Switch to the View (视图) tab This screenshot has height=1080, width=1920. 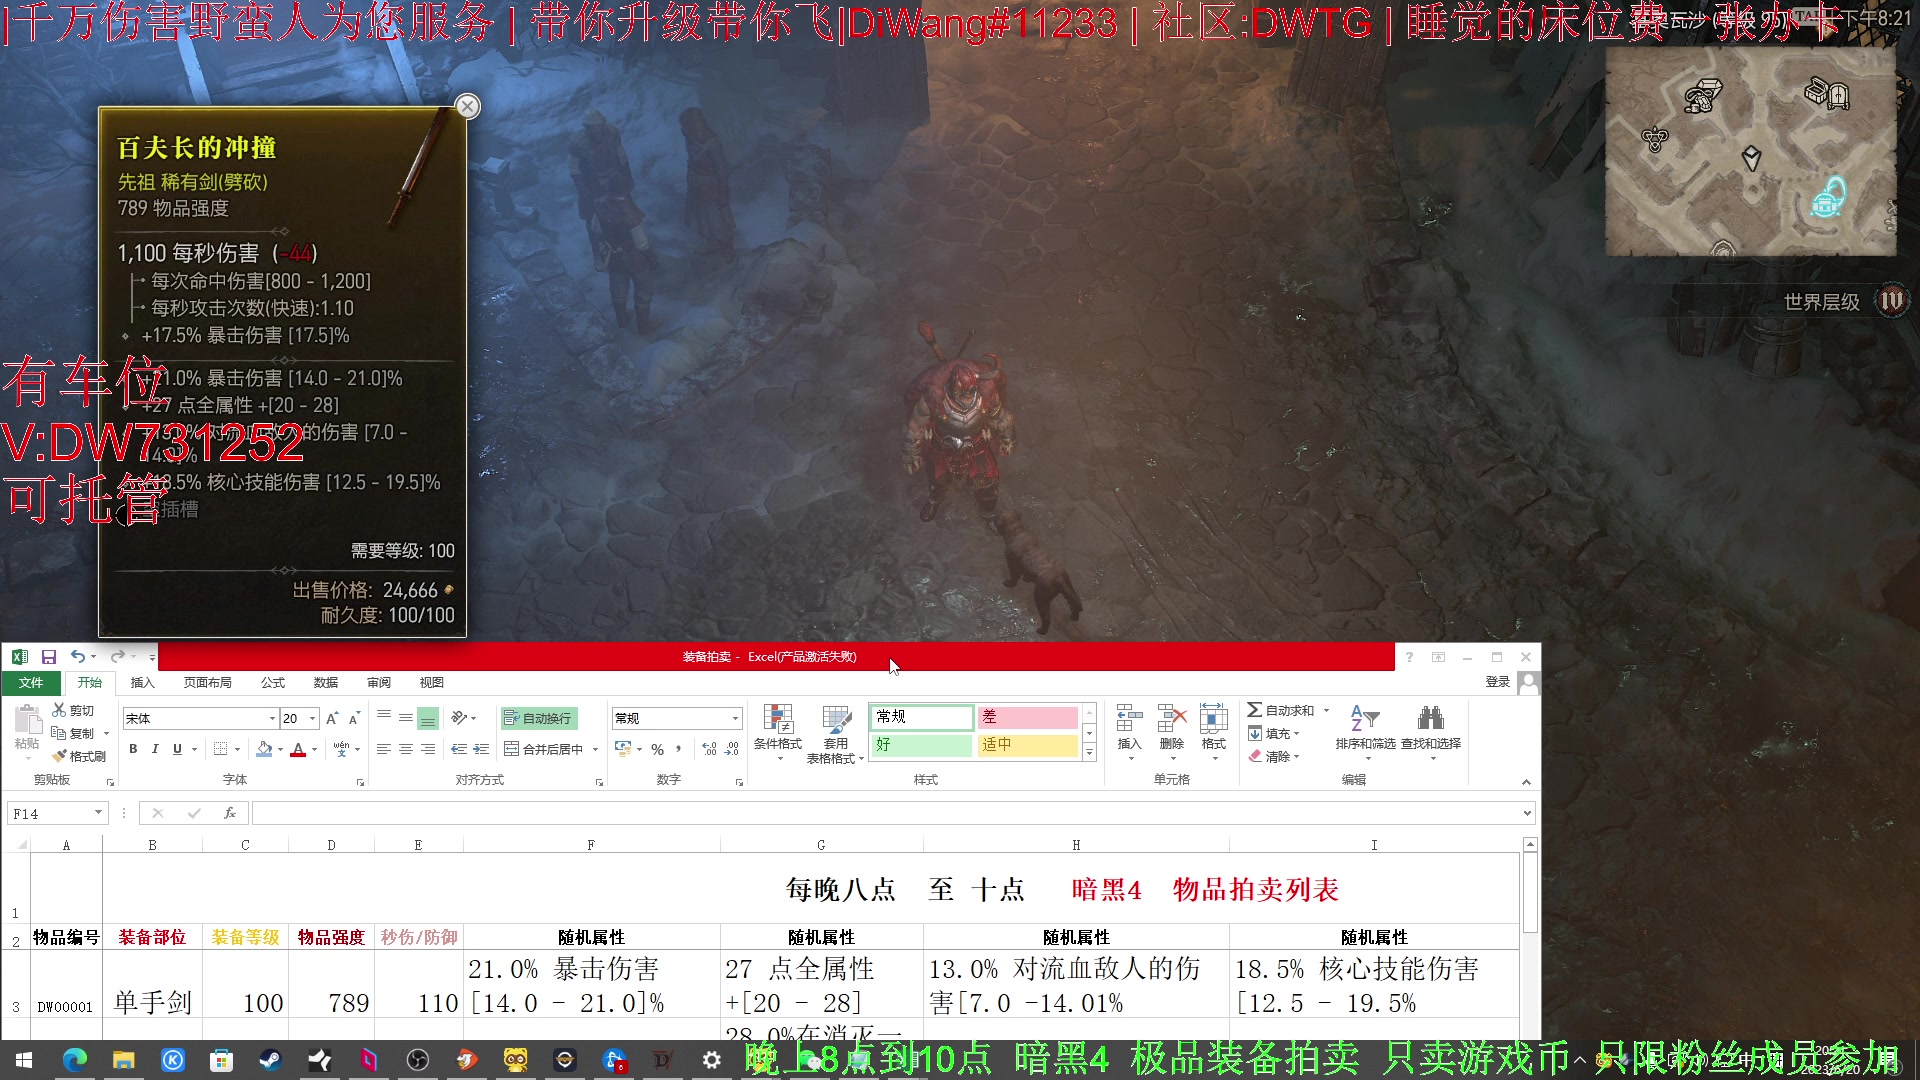point(432,682)
